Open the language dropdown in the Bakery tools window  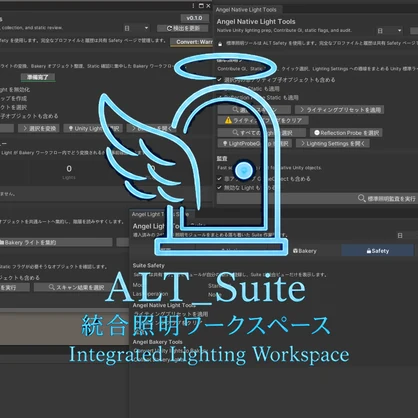pos(136,28)
